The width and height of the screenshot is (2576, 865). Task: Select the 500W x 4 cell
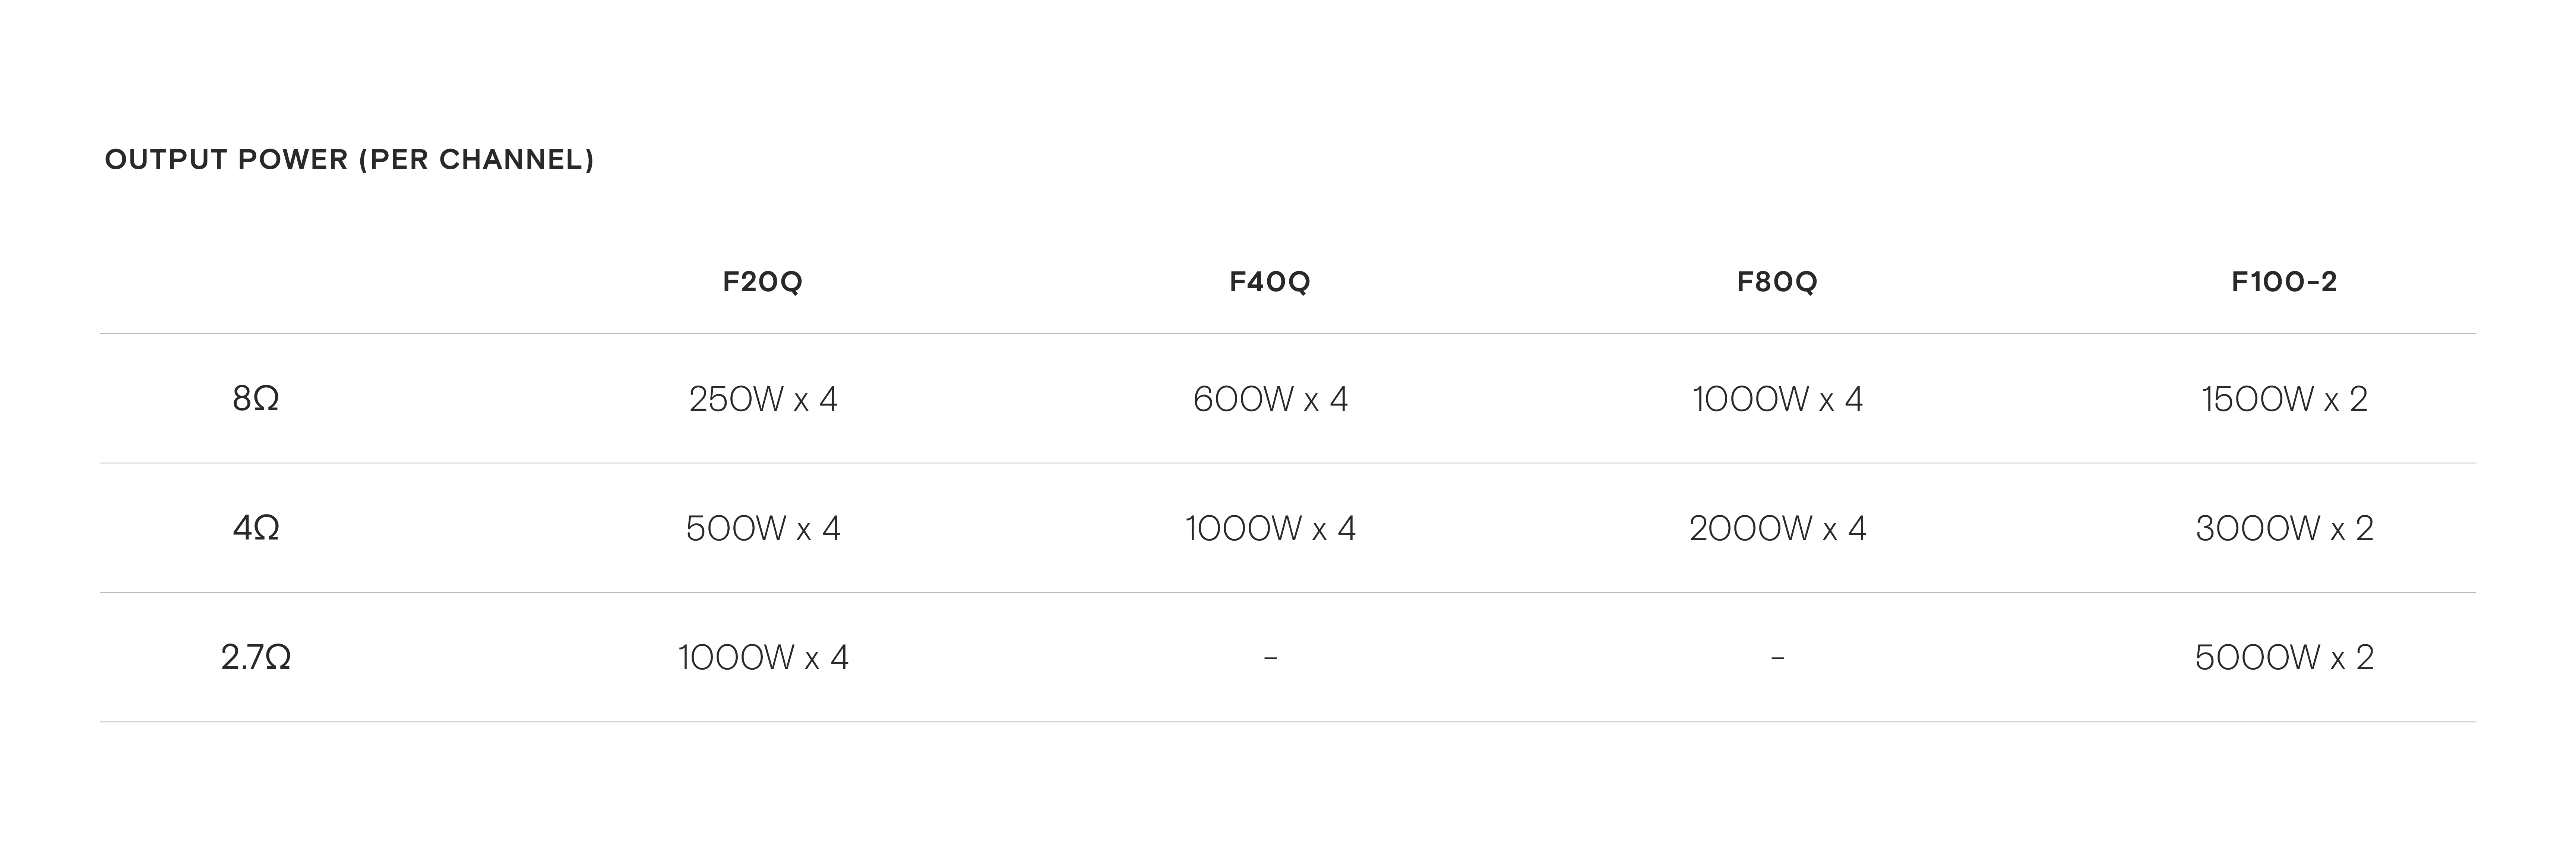click(x=763, y=528)
